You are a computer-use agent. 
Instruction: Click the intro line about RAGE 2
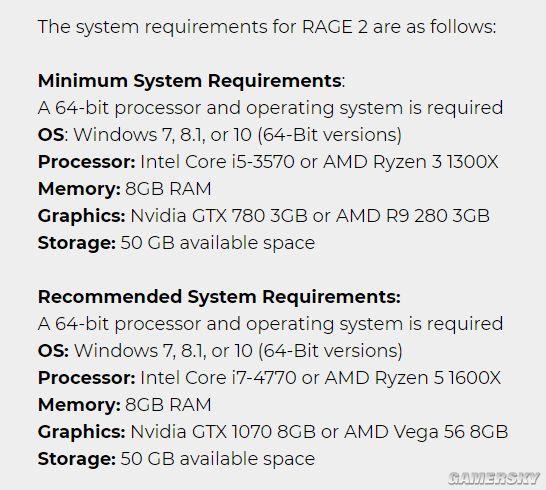click(x=267, y=27)
